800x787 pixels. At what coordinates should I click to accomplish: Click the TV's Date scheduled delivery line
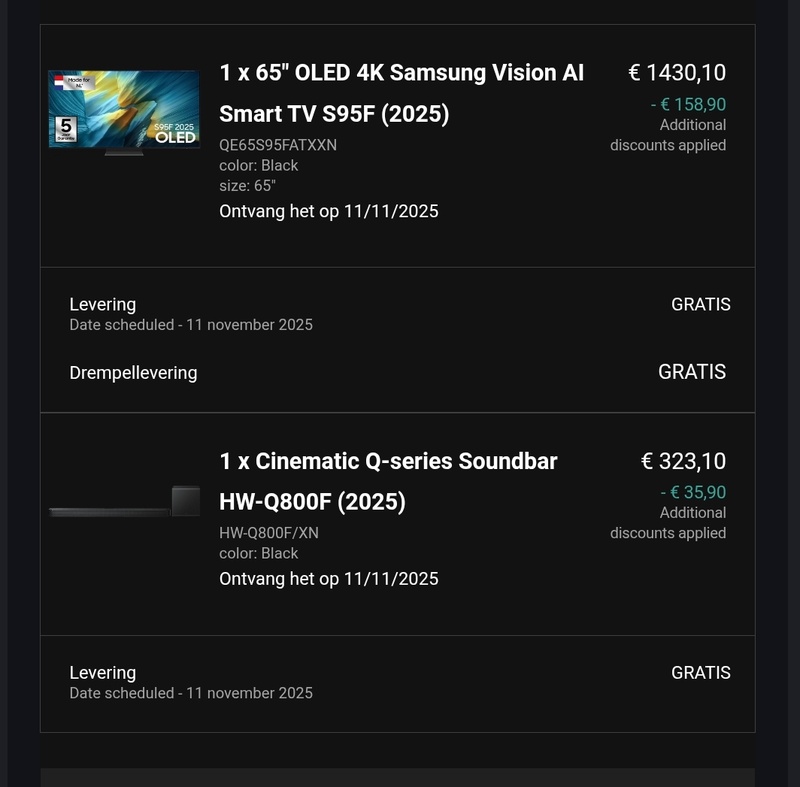pos(190,325)
